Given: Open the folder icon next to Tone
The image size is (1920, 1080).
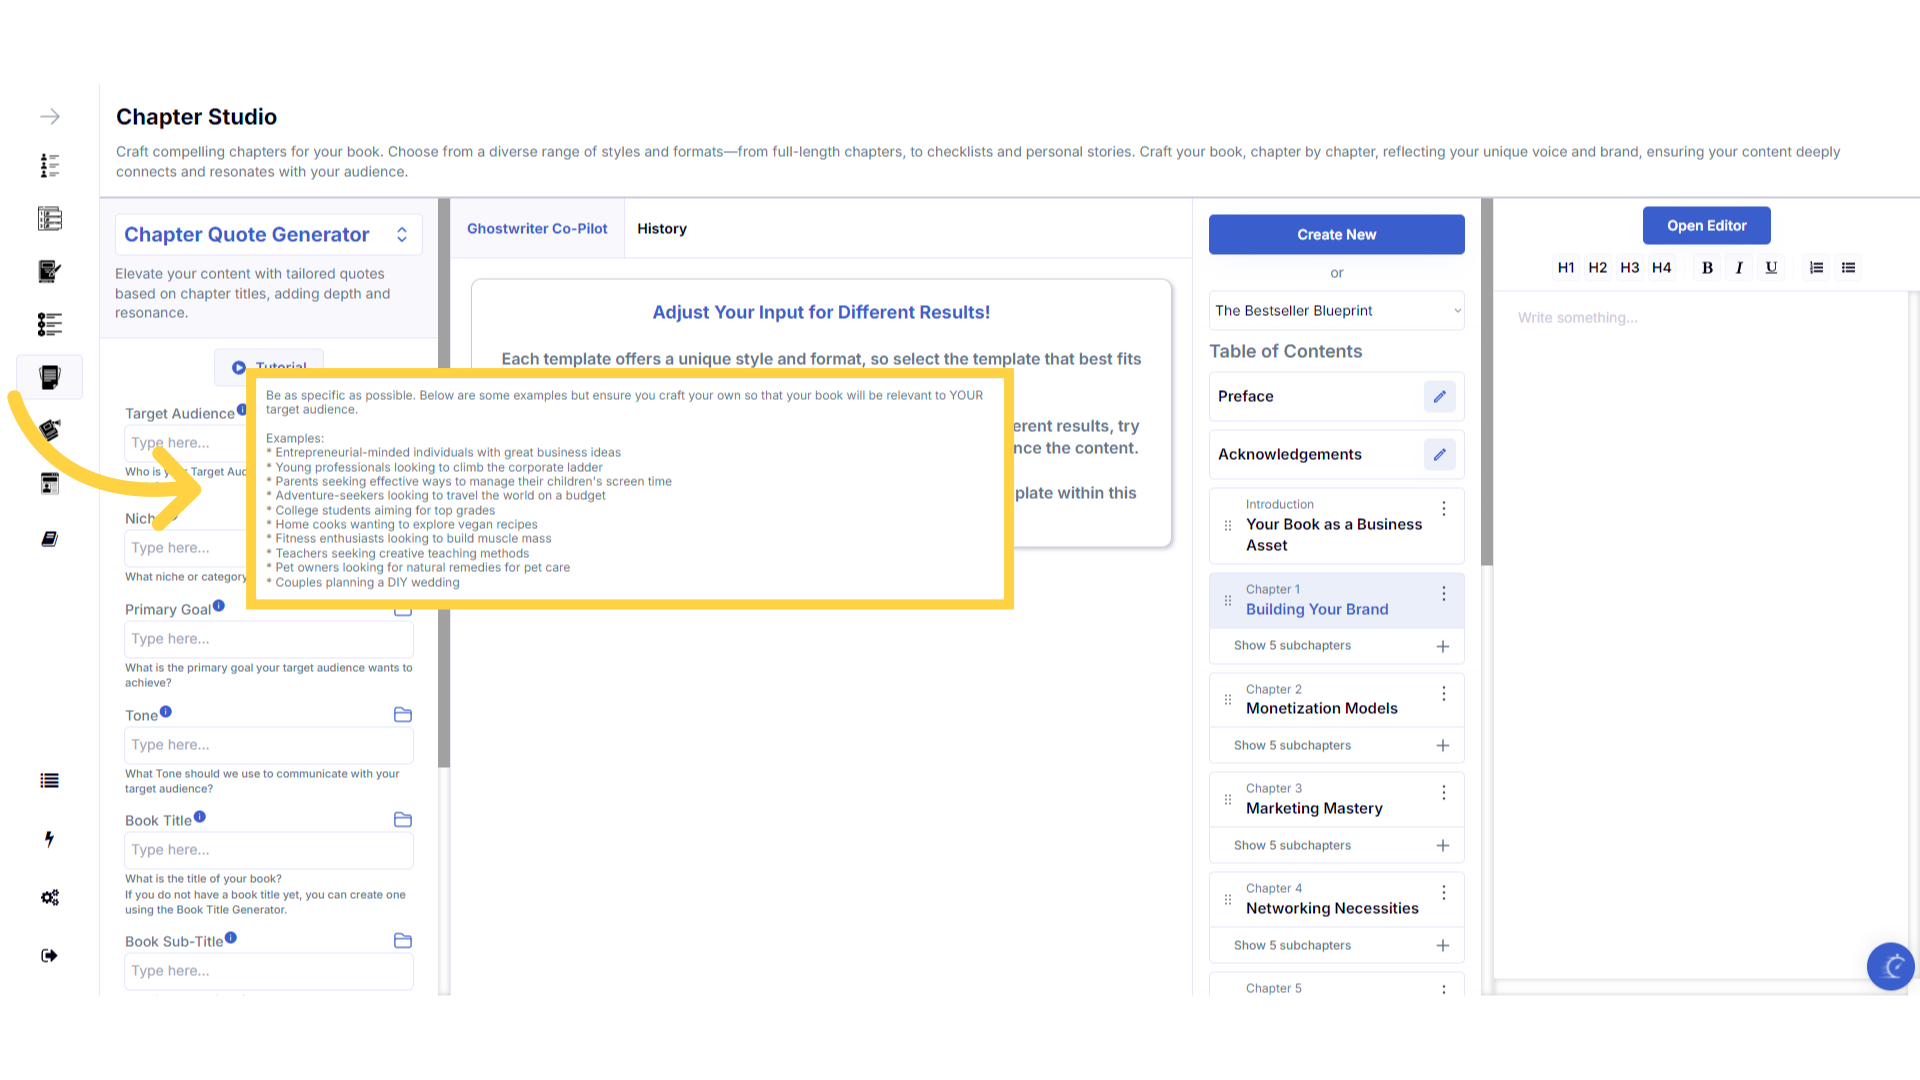Looking at the screenshot, I should pos(403,715).
